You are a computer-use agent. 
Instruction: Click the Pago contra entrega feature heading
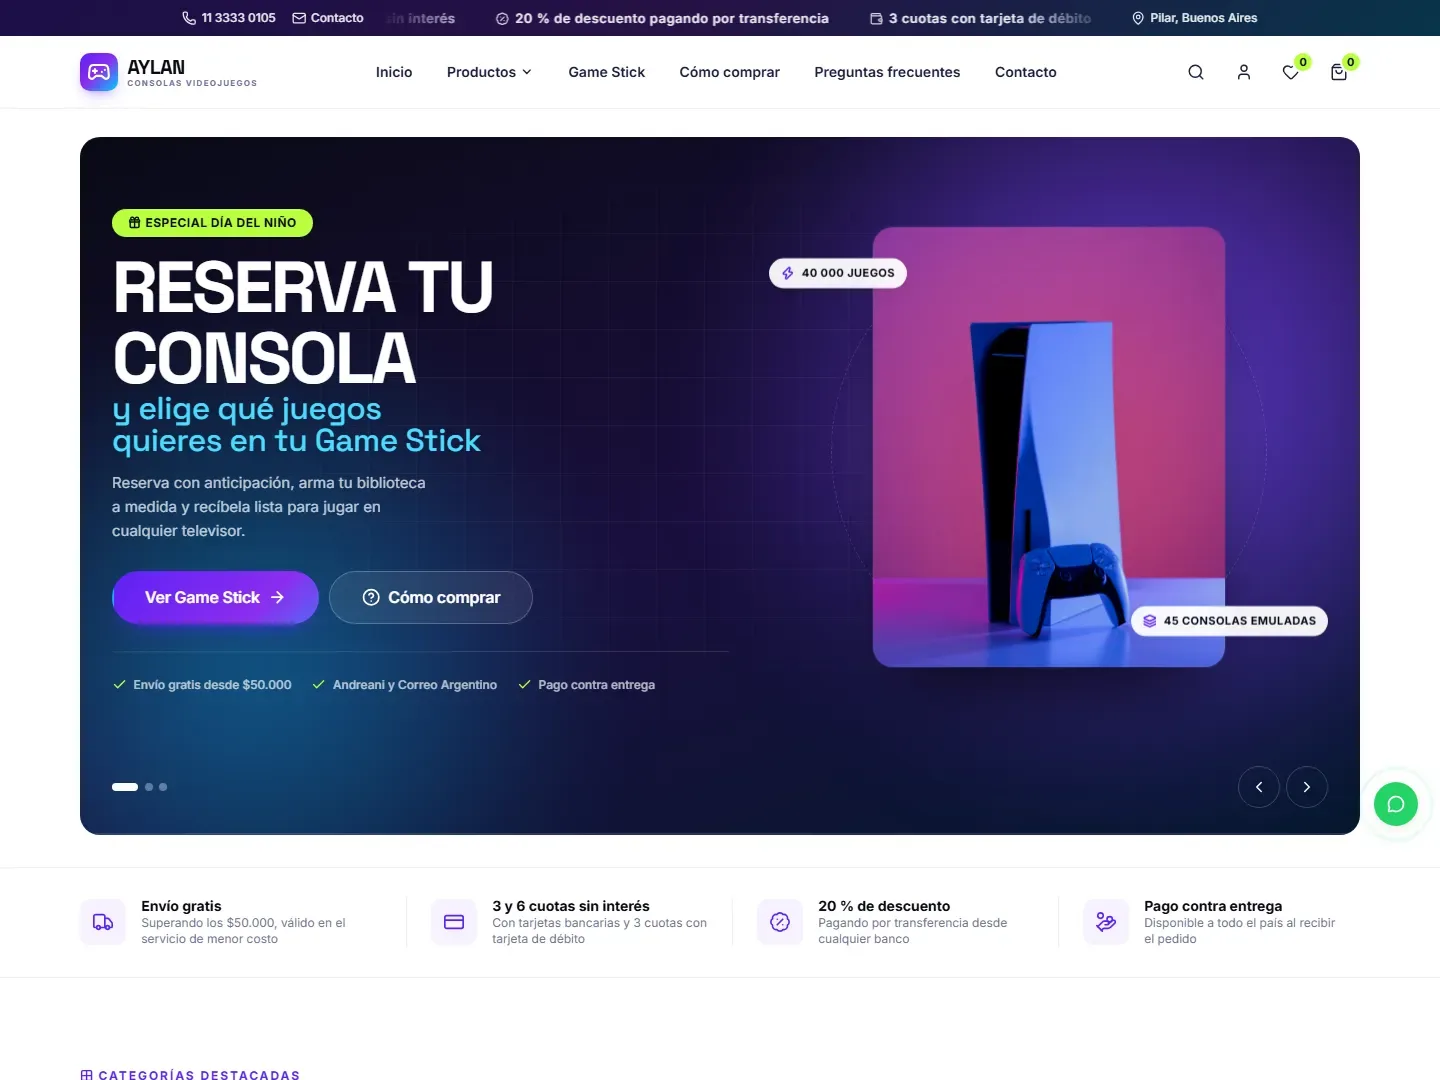[x=1213, y=906]
